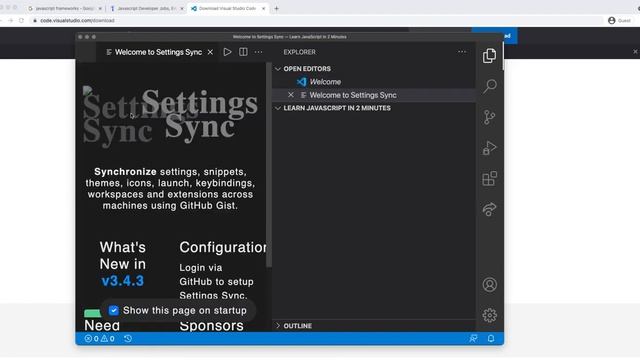
Task: Switch to the javascript frameworks browser tab
Action: coord(64,8)
